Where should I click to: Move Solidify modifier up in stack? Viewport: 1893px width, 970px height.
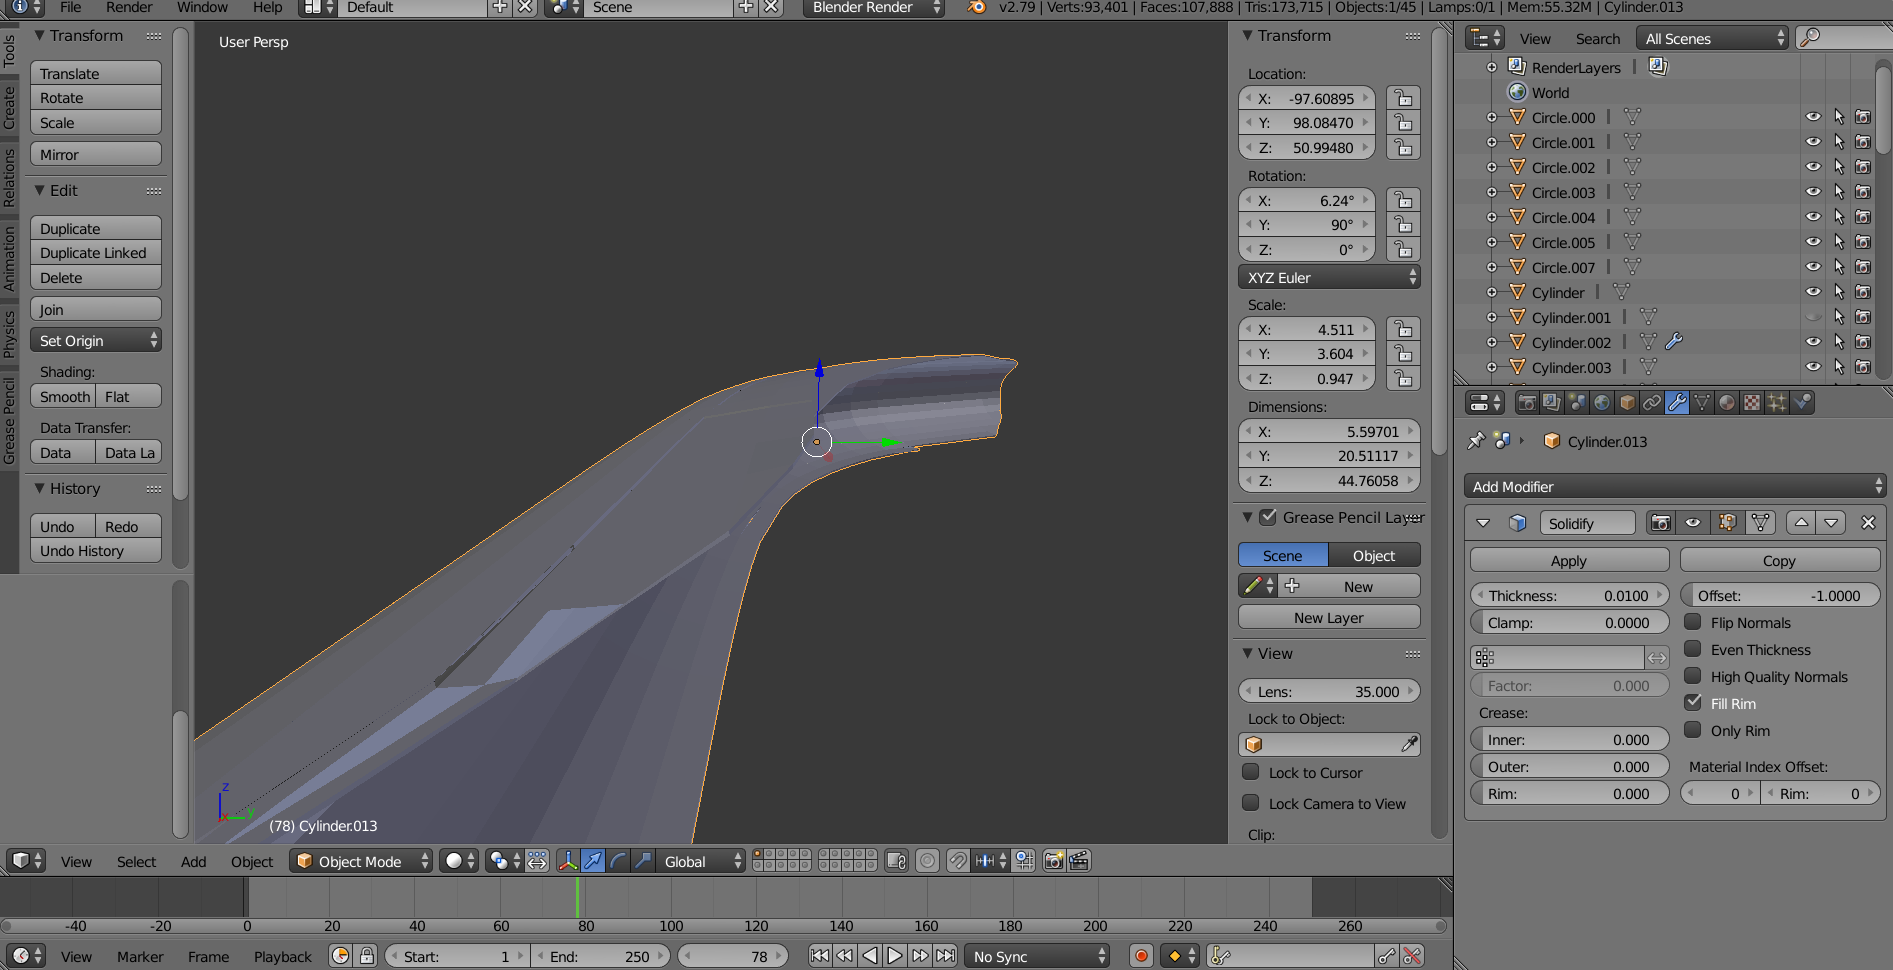[1801, 523]
